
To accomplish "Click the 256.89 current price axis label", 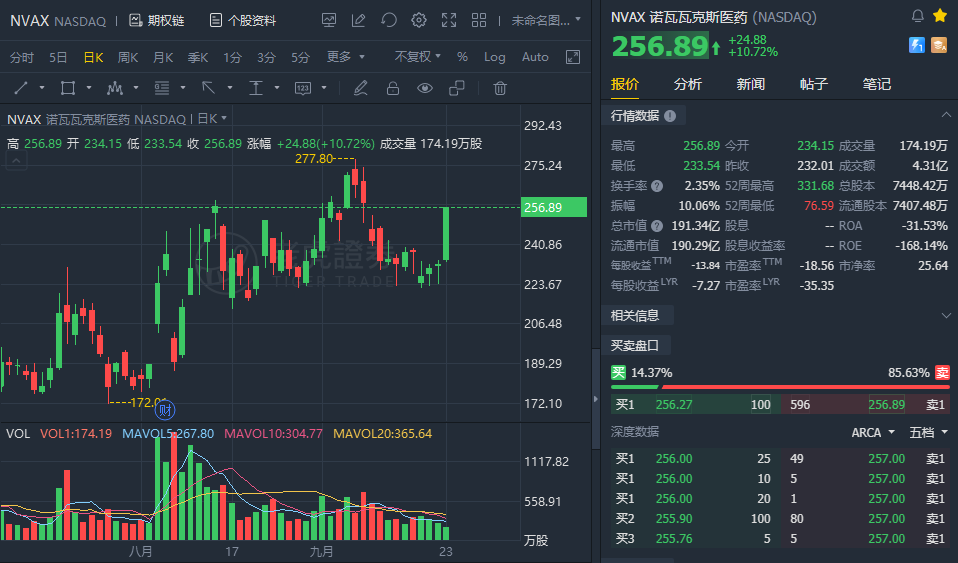I will [554, 207].
